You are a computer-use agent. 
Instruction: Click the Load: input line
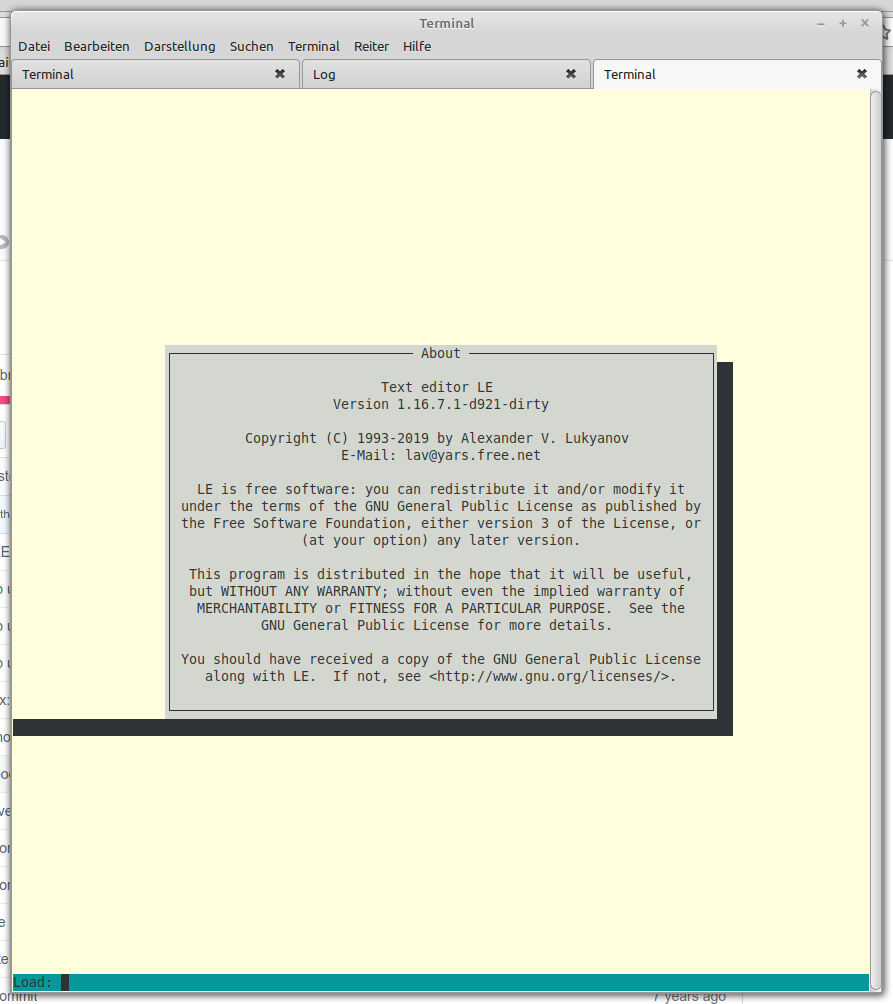(x=440, y=982)
